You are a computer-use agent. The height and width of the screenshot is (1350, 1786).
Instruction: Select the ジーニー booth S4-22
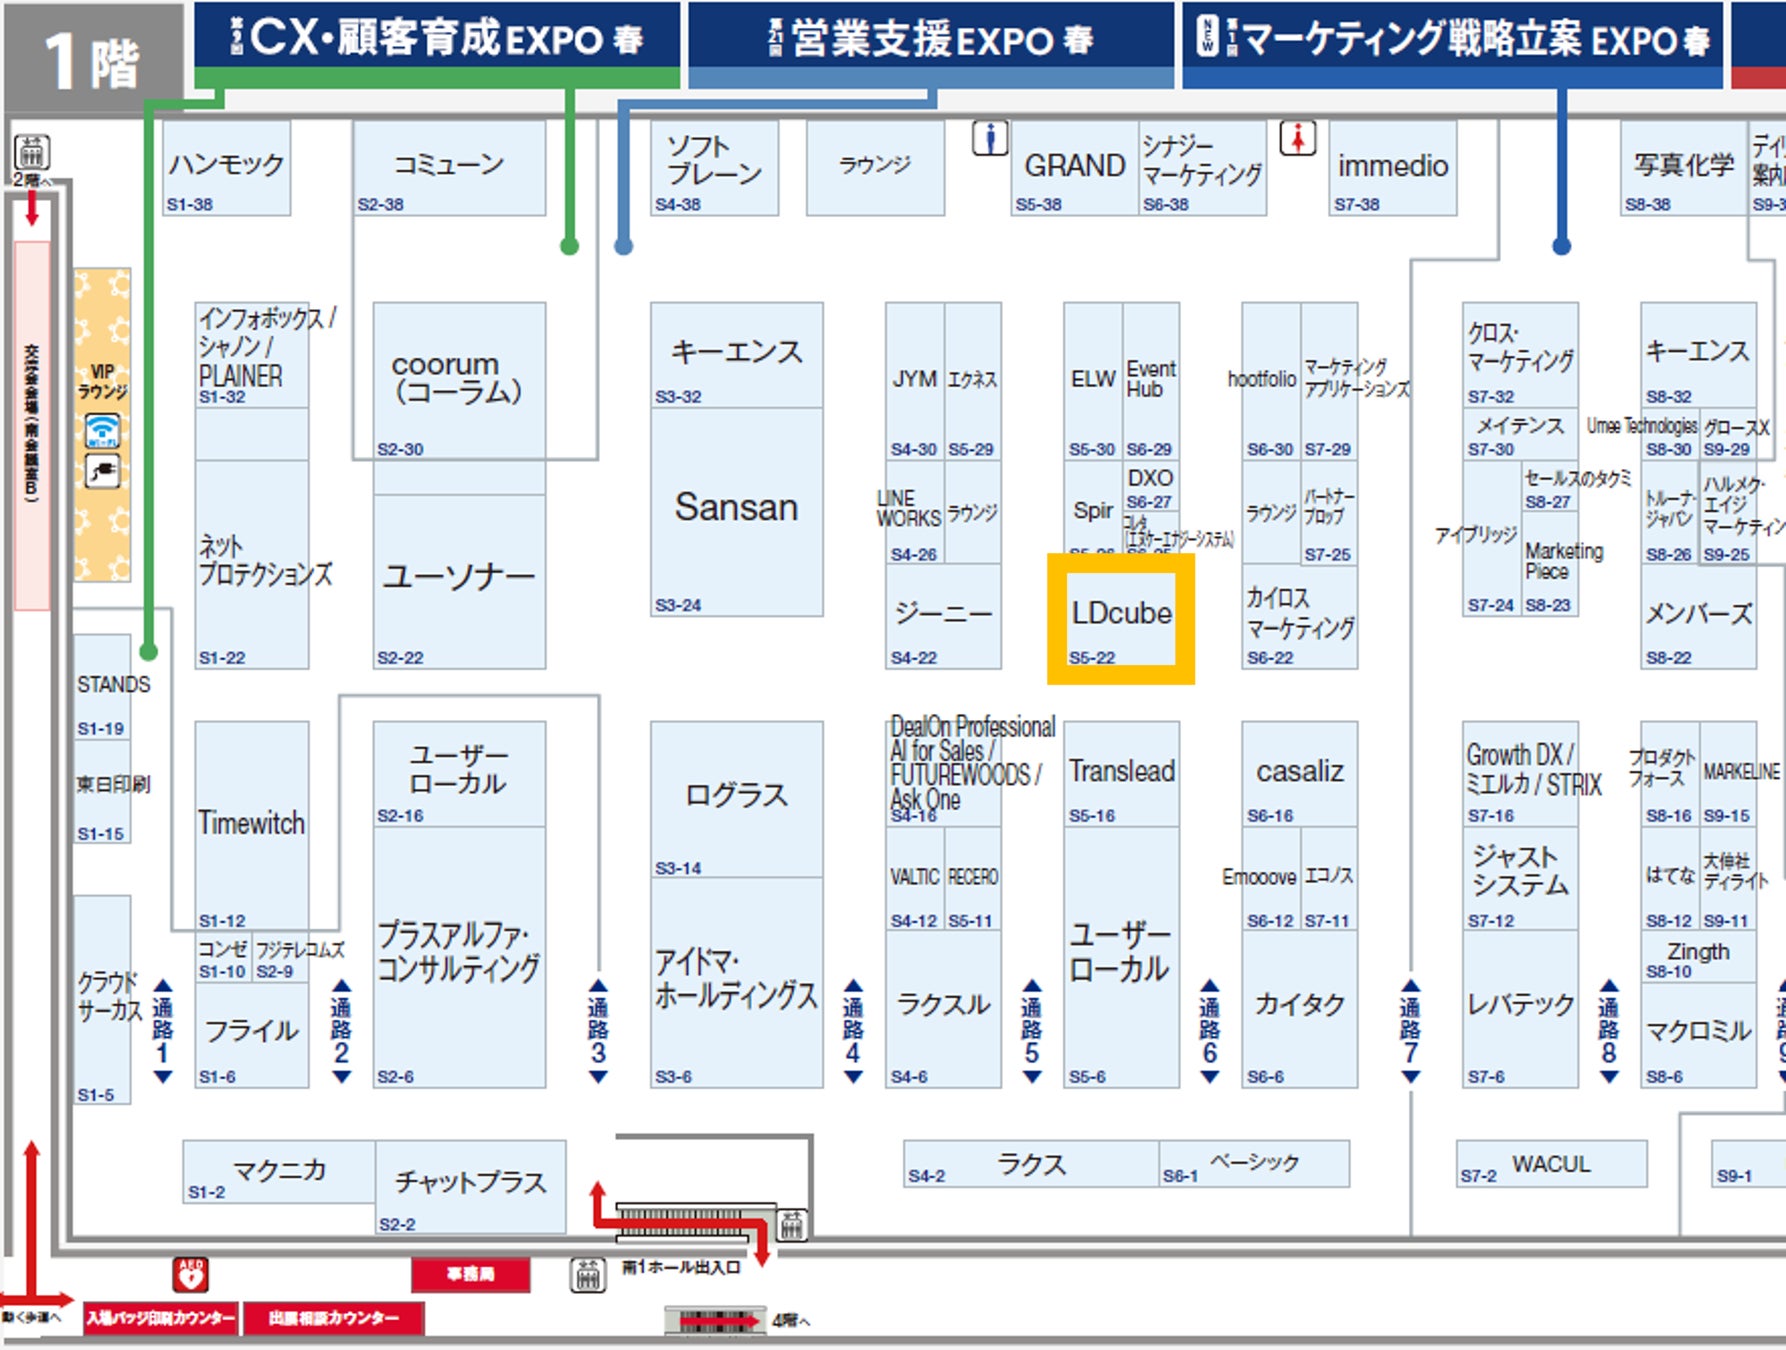943,616
